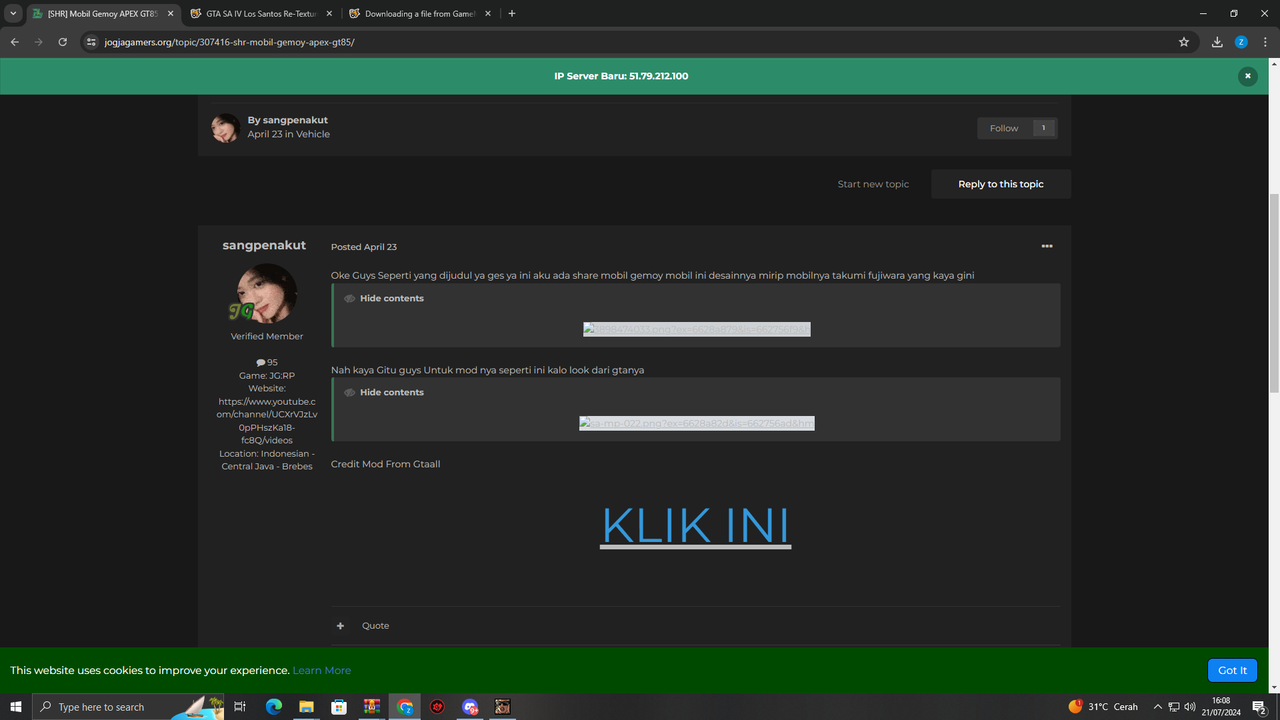The width and height of the screenshot is (1280, 720).
Task: Open the weather widget showing 31°C Cerah
Action: click(x=1104, y=707)
